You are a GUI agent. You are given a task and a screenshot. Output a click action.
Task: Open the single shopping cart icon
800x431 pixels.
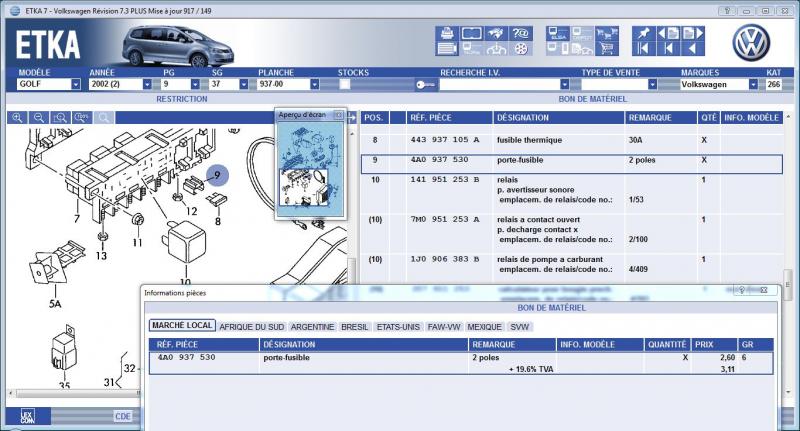pos(607,48)
